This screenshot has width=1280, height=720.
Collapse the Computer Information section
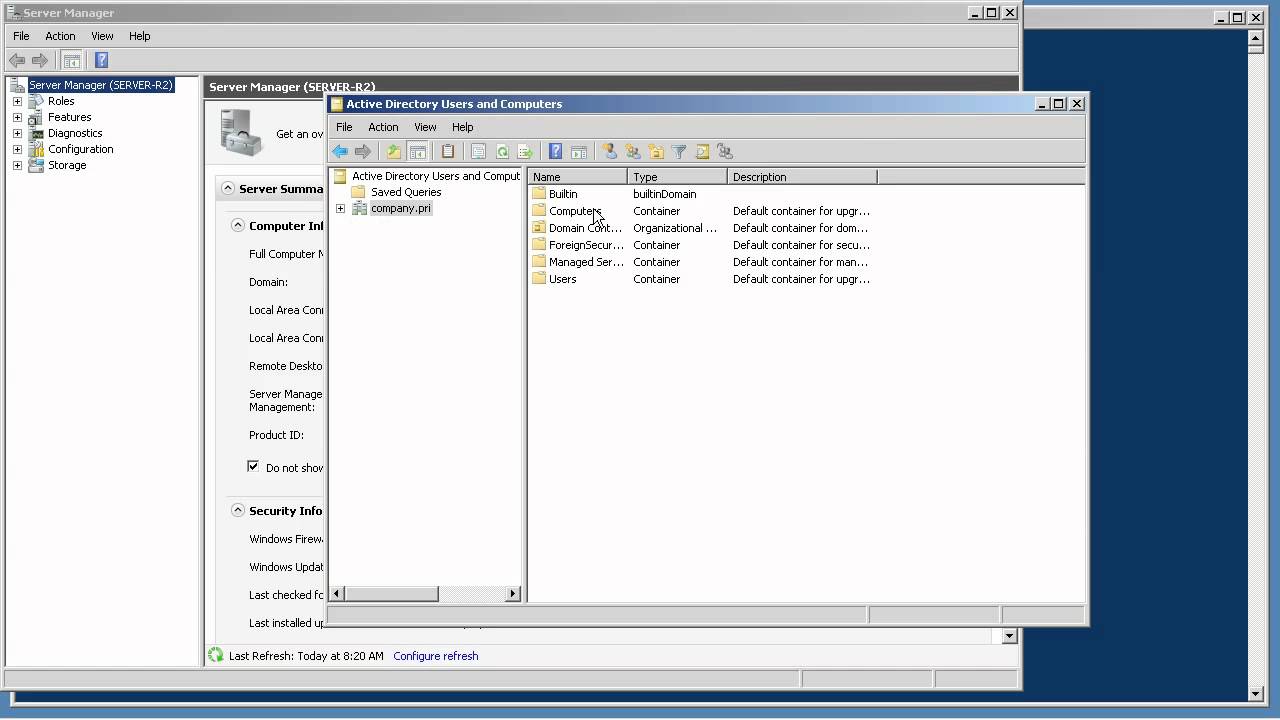coord(238,225)
